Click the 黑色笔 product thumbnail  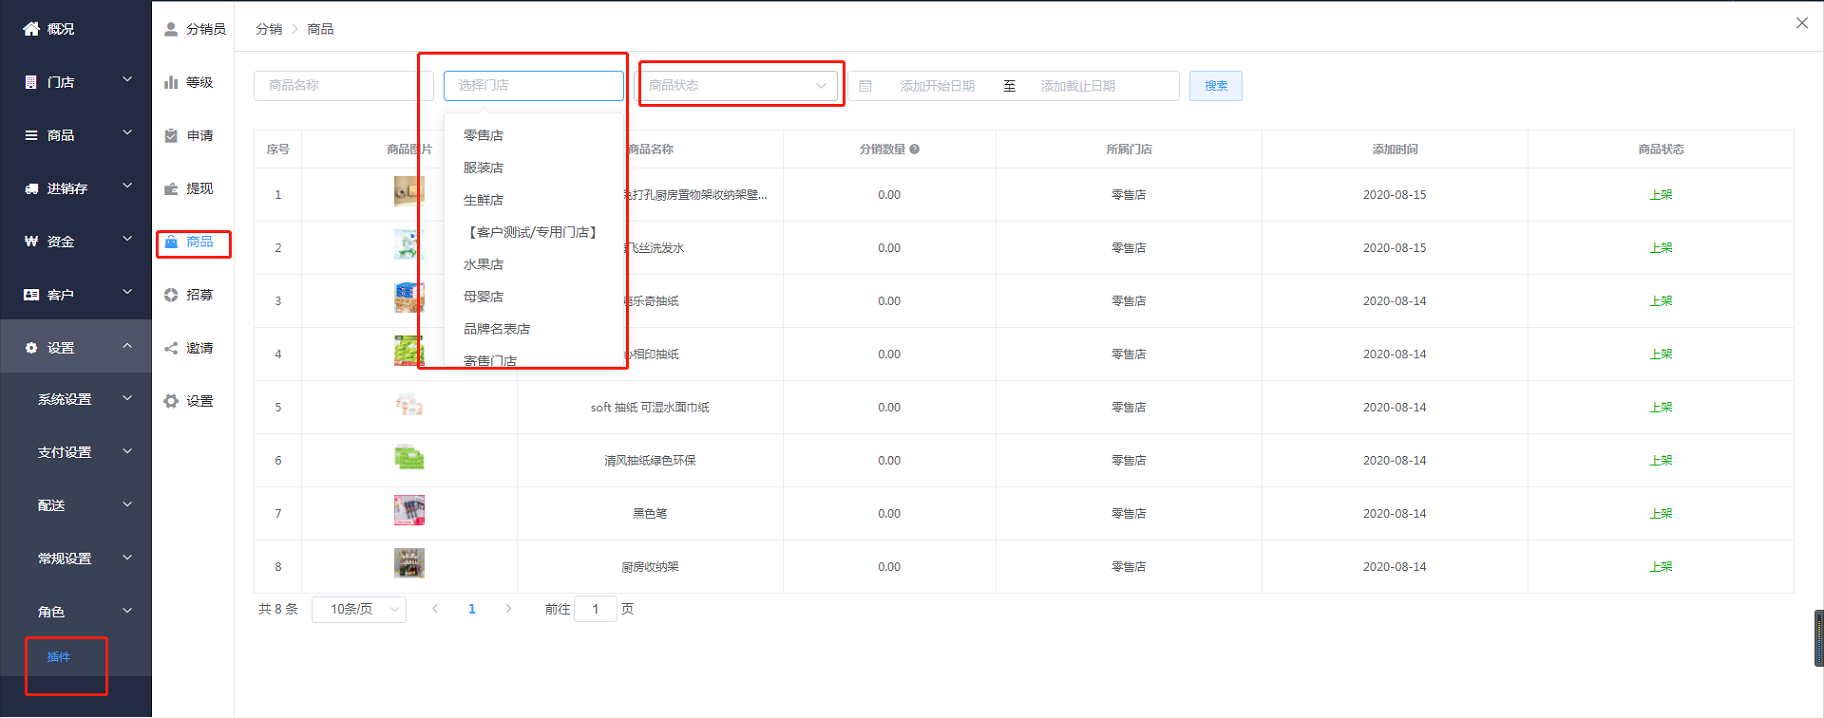pyautogui.click(x=409, y=510)
